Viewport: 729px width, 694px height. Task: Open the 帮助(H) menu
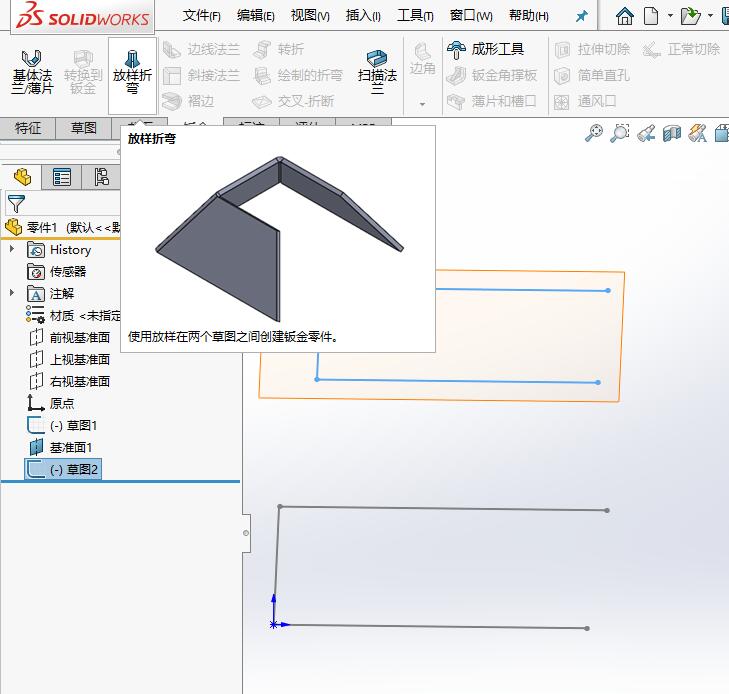[x=529, y=16]
